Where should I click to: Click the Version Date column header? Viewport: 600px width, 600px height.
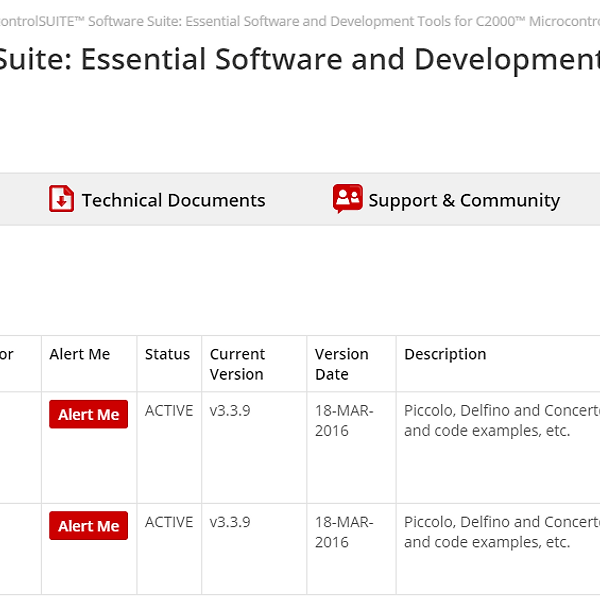point(341,364)
